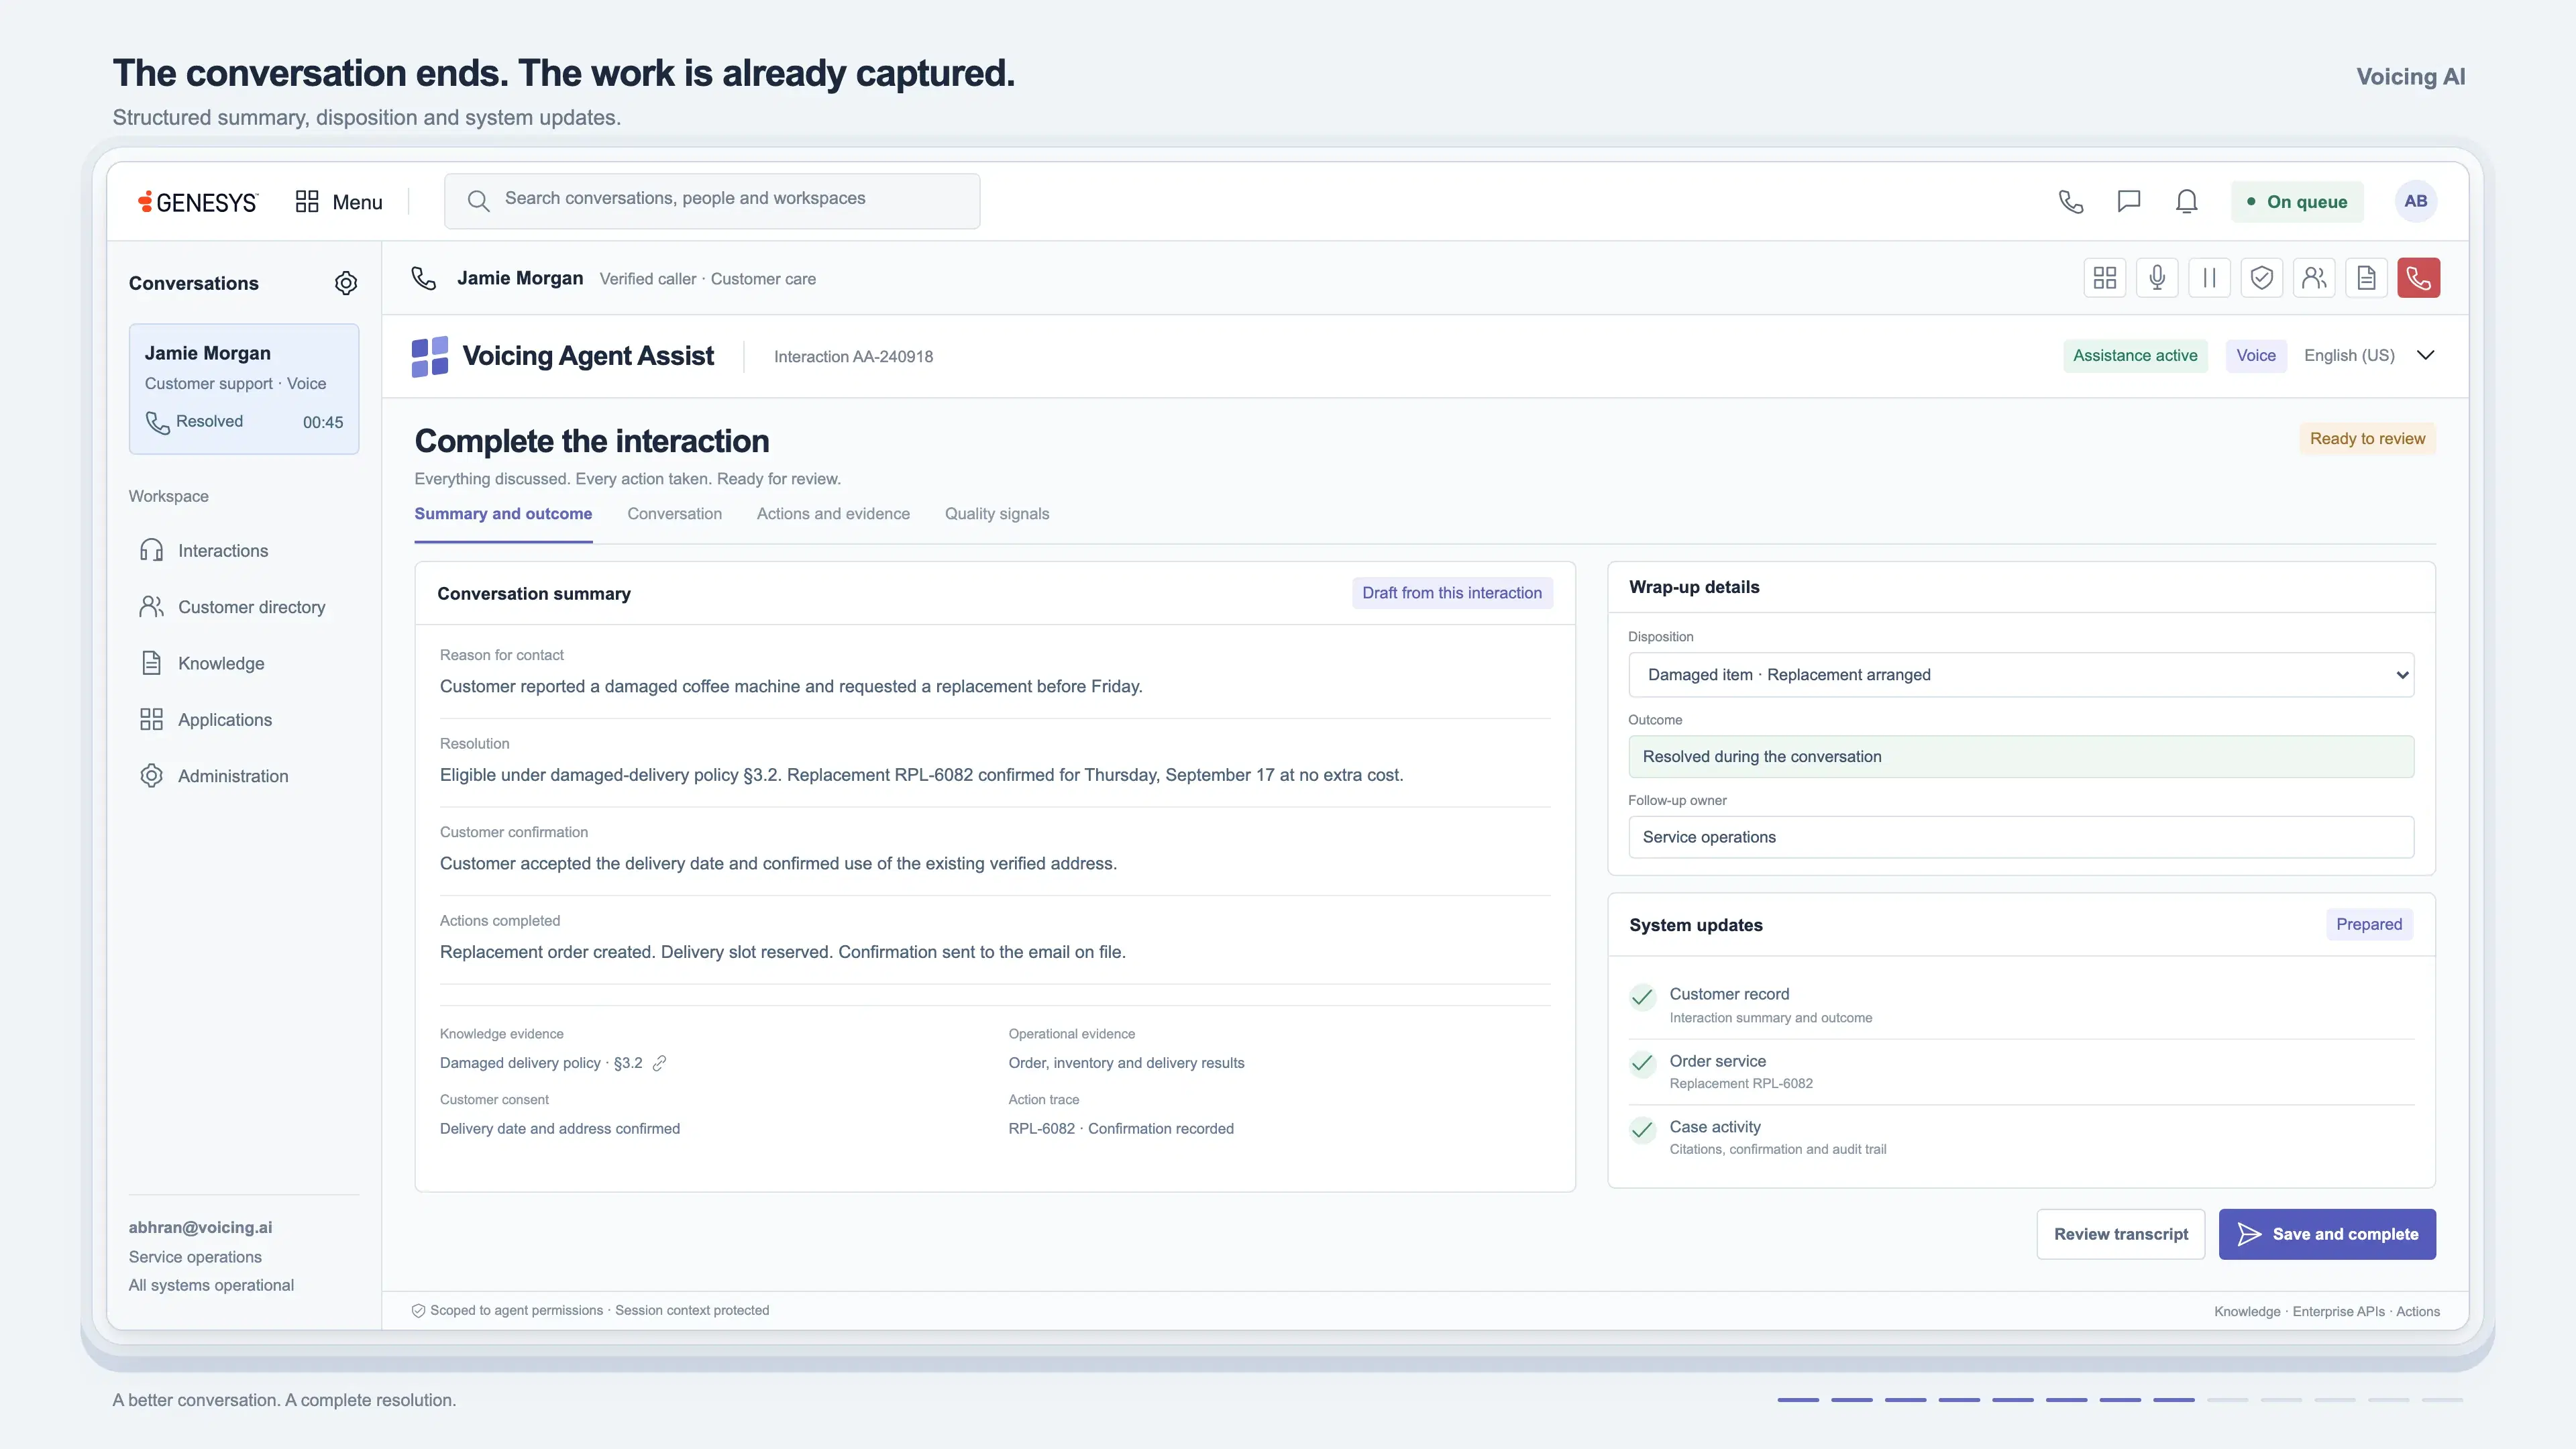Switch to the Conversation tab
Image resolution: width=2576 pixels, height=1449 pixels.
674,514
